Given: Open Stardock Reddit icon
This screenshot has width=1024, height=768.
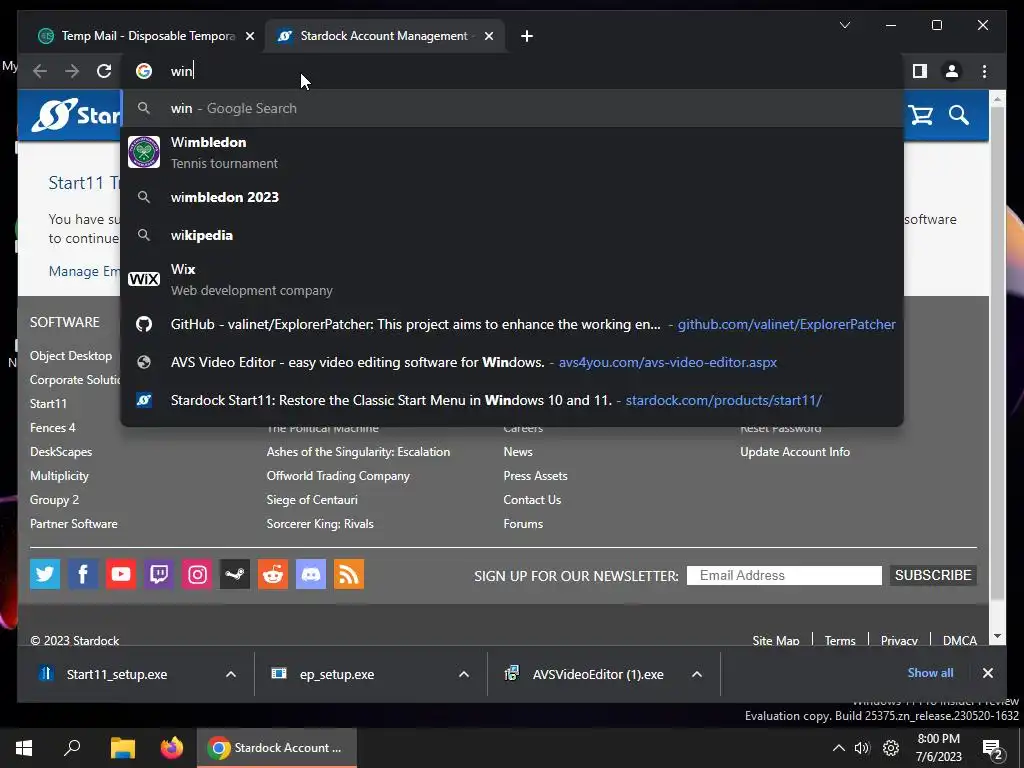Looking at the screenshot, I should (x=273, y=574).
